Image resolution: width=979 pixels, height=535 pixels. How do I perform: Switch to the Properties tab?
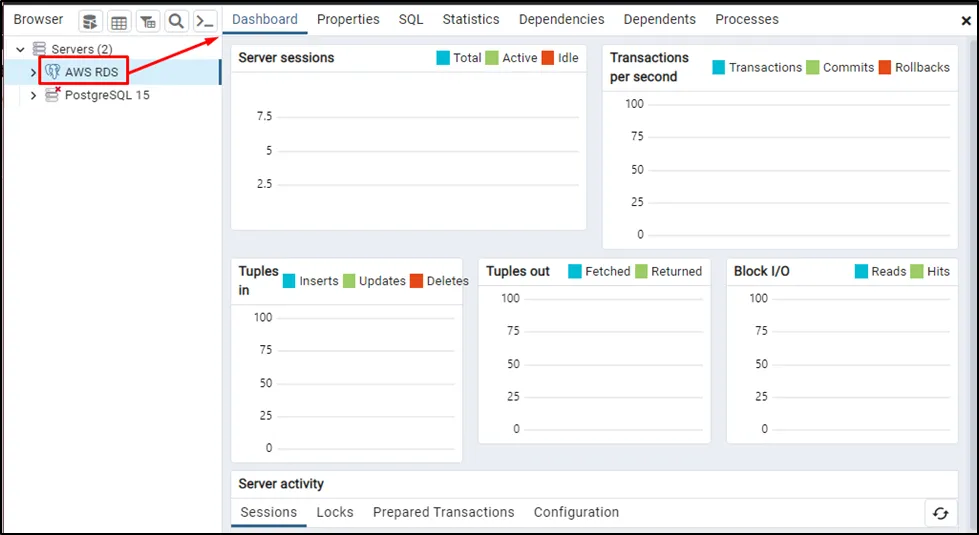click(x=348, y=19)
